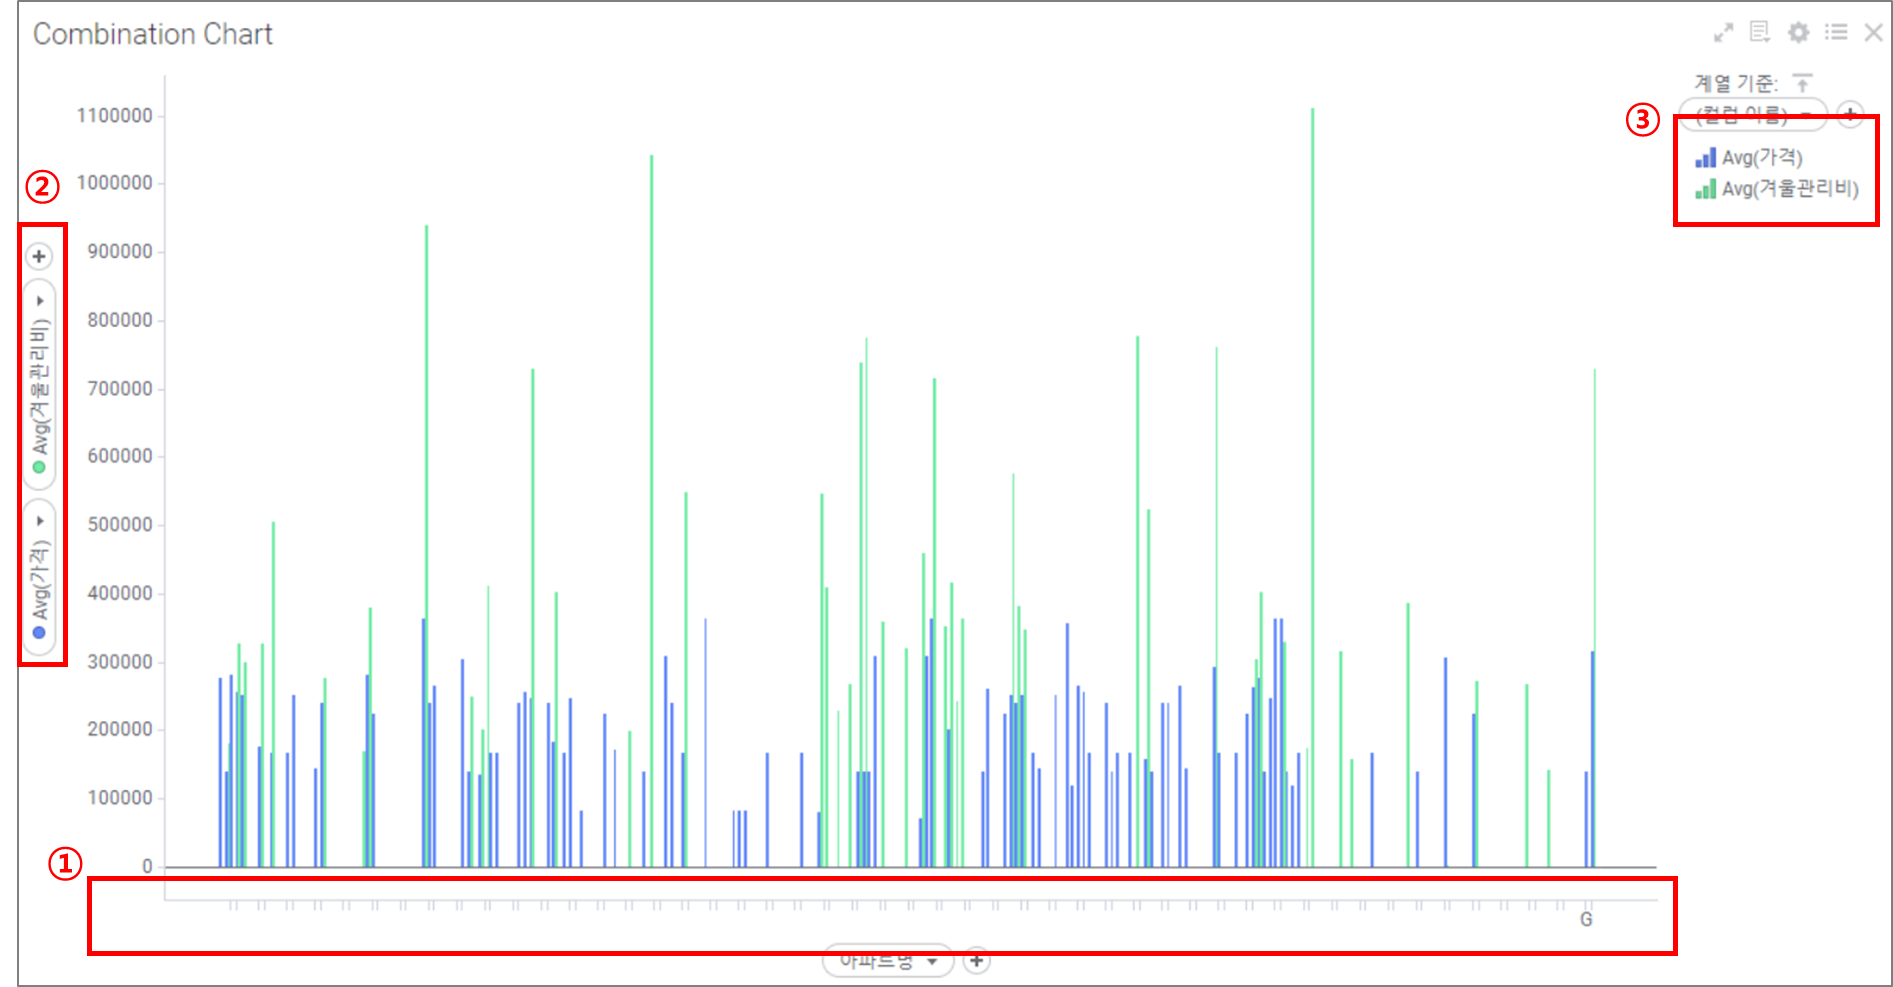Close the Combination Chart visualization

[x=1873, y=33]
